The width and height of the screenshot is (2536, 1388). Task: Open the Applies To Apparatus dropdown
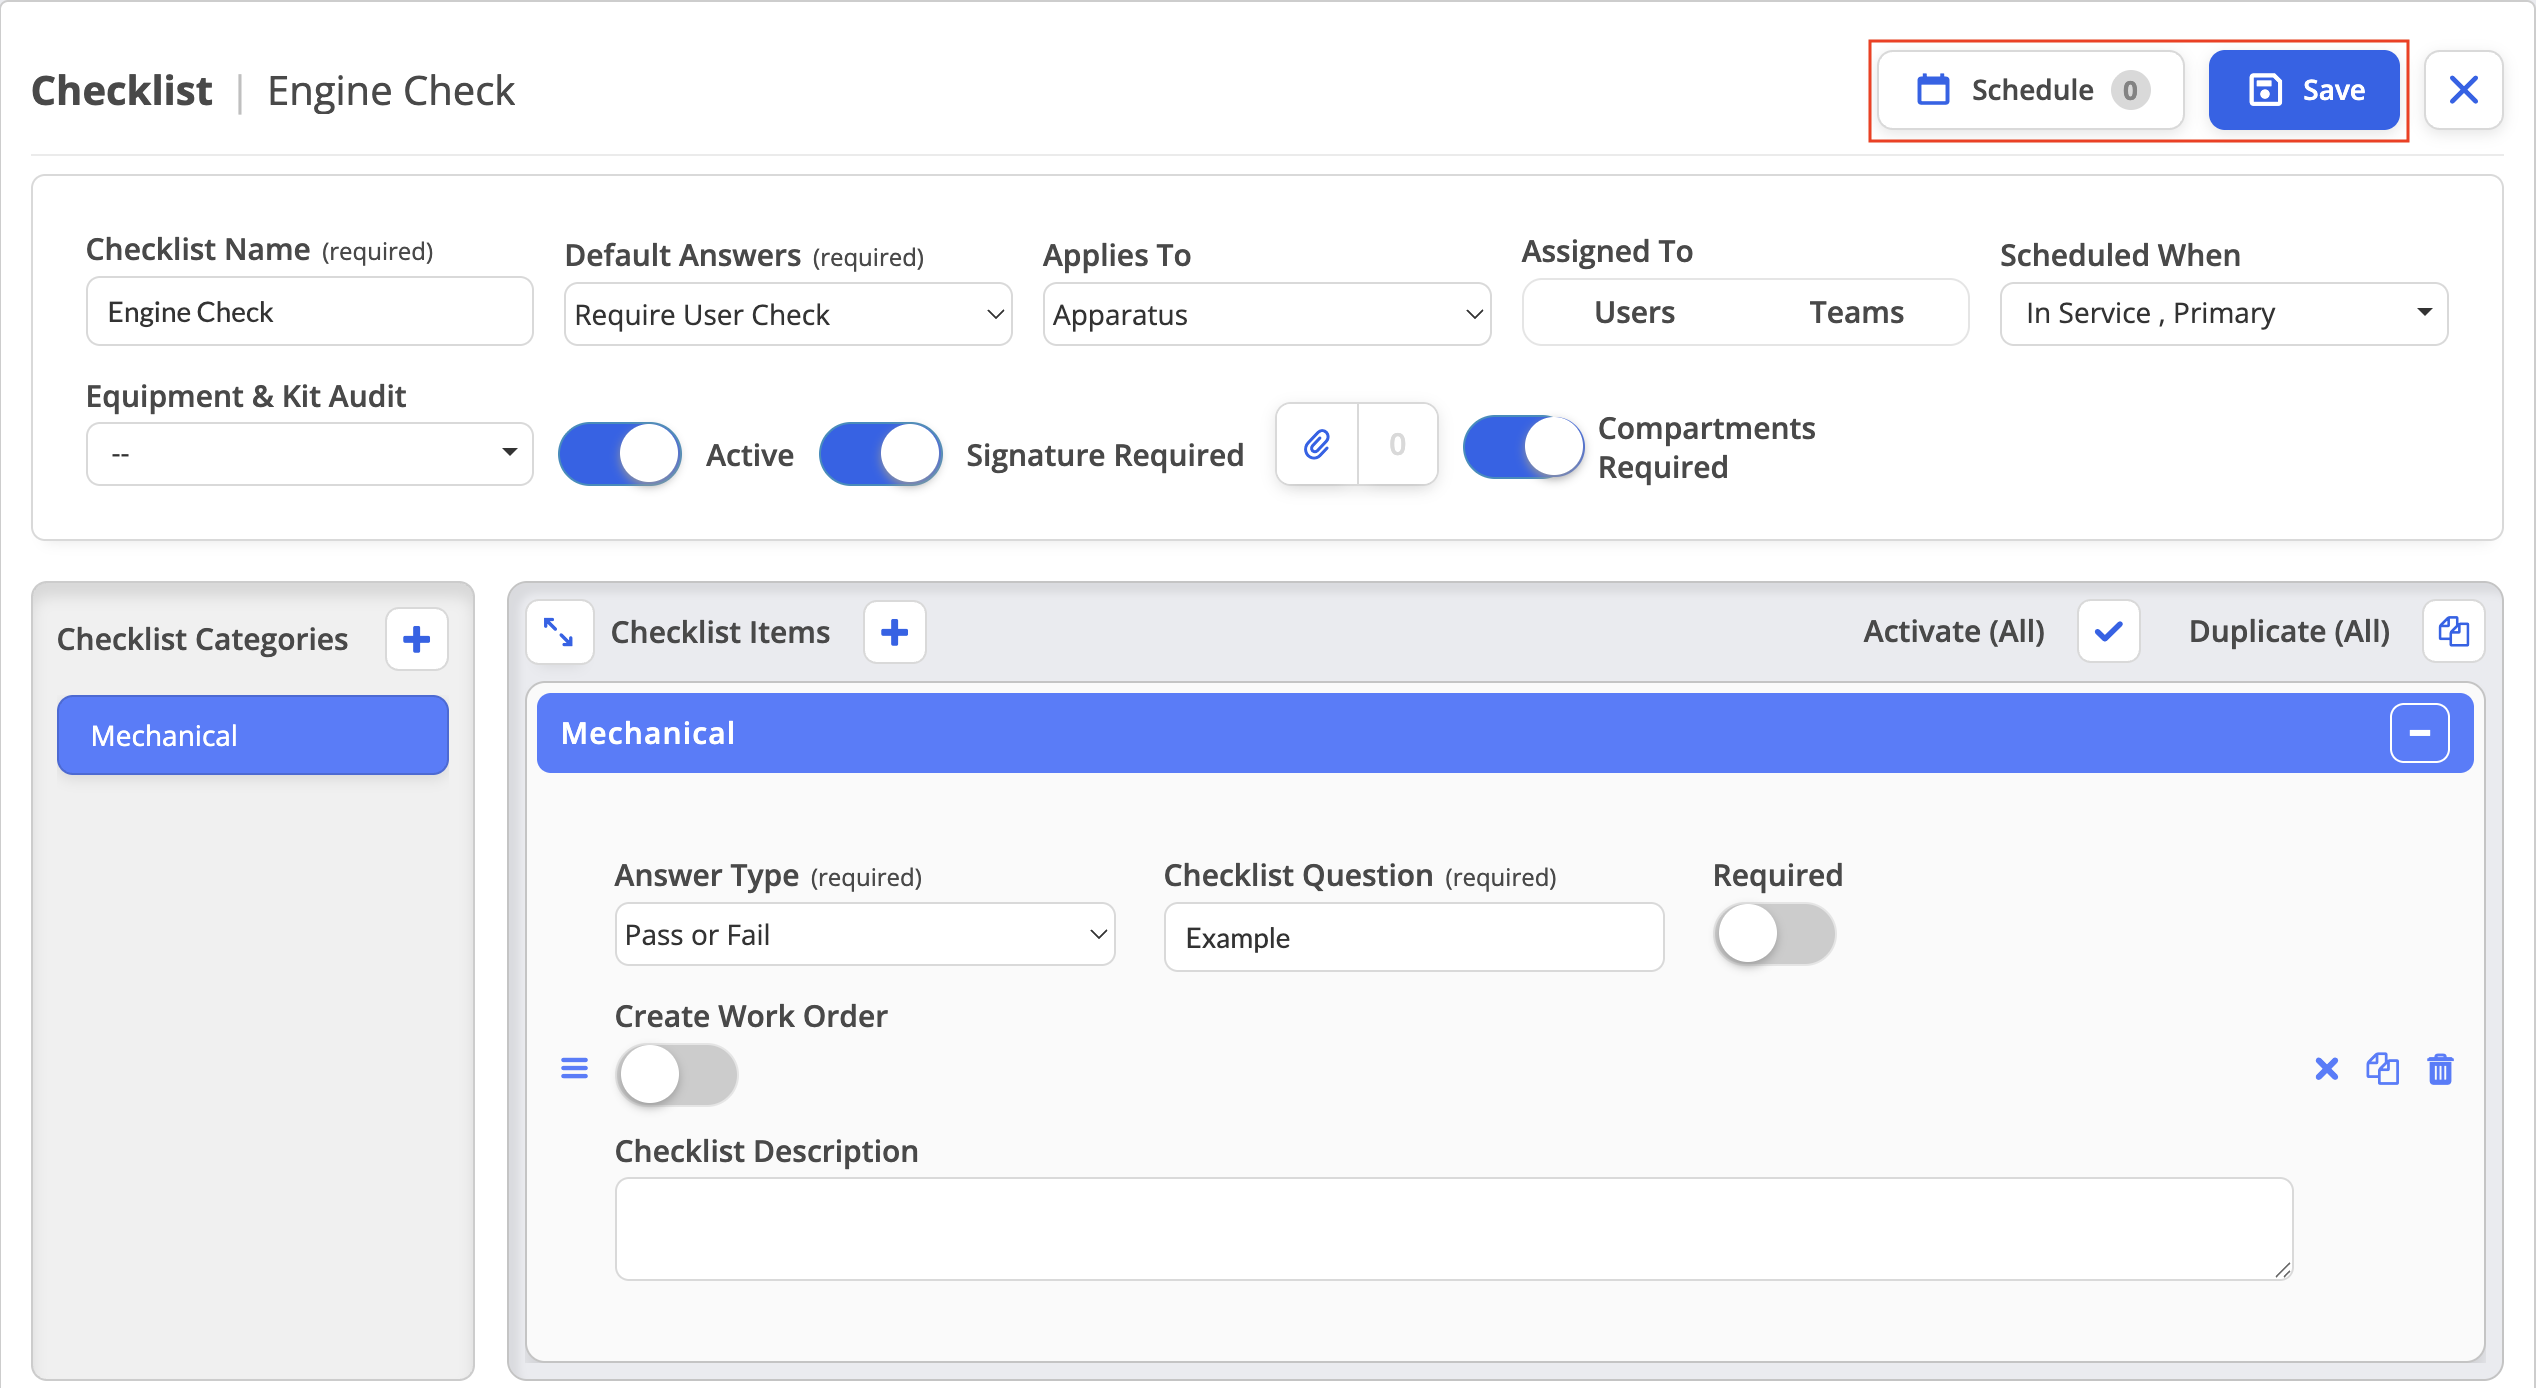point(1267,315)
